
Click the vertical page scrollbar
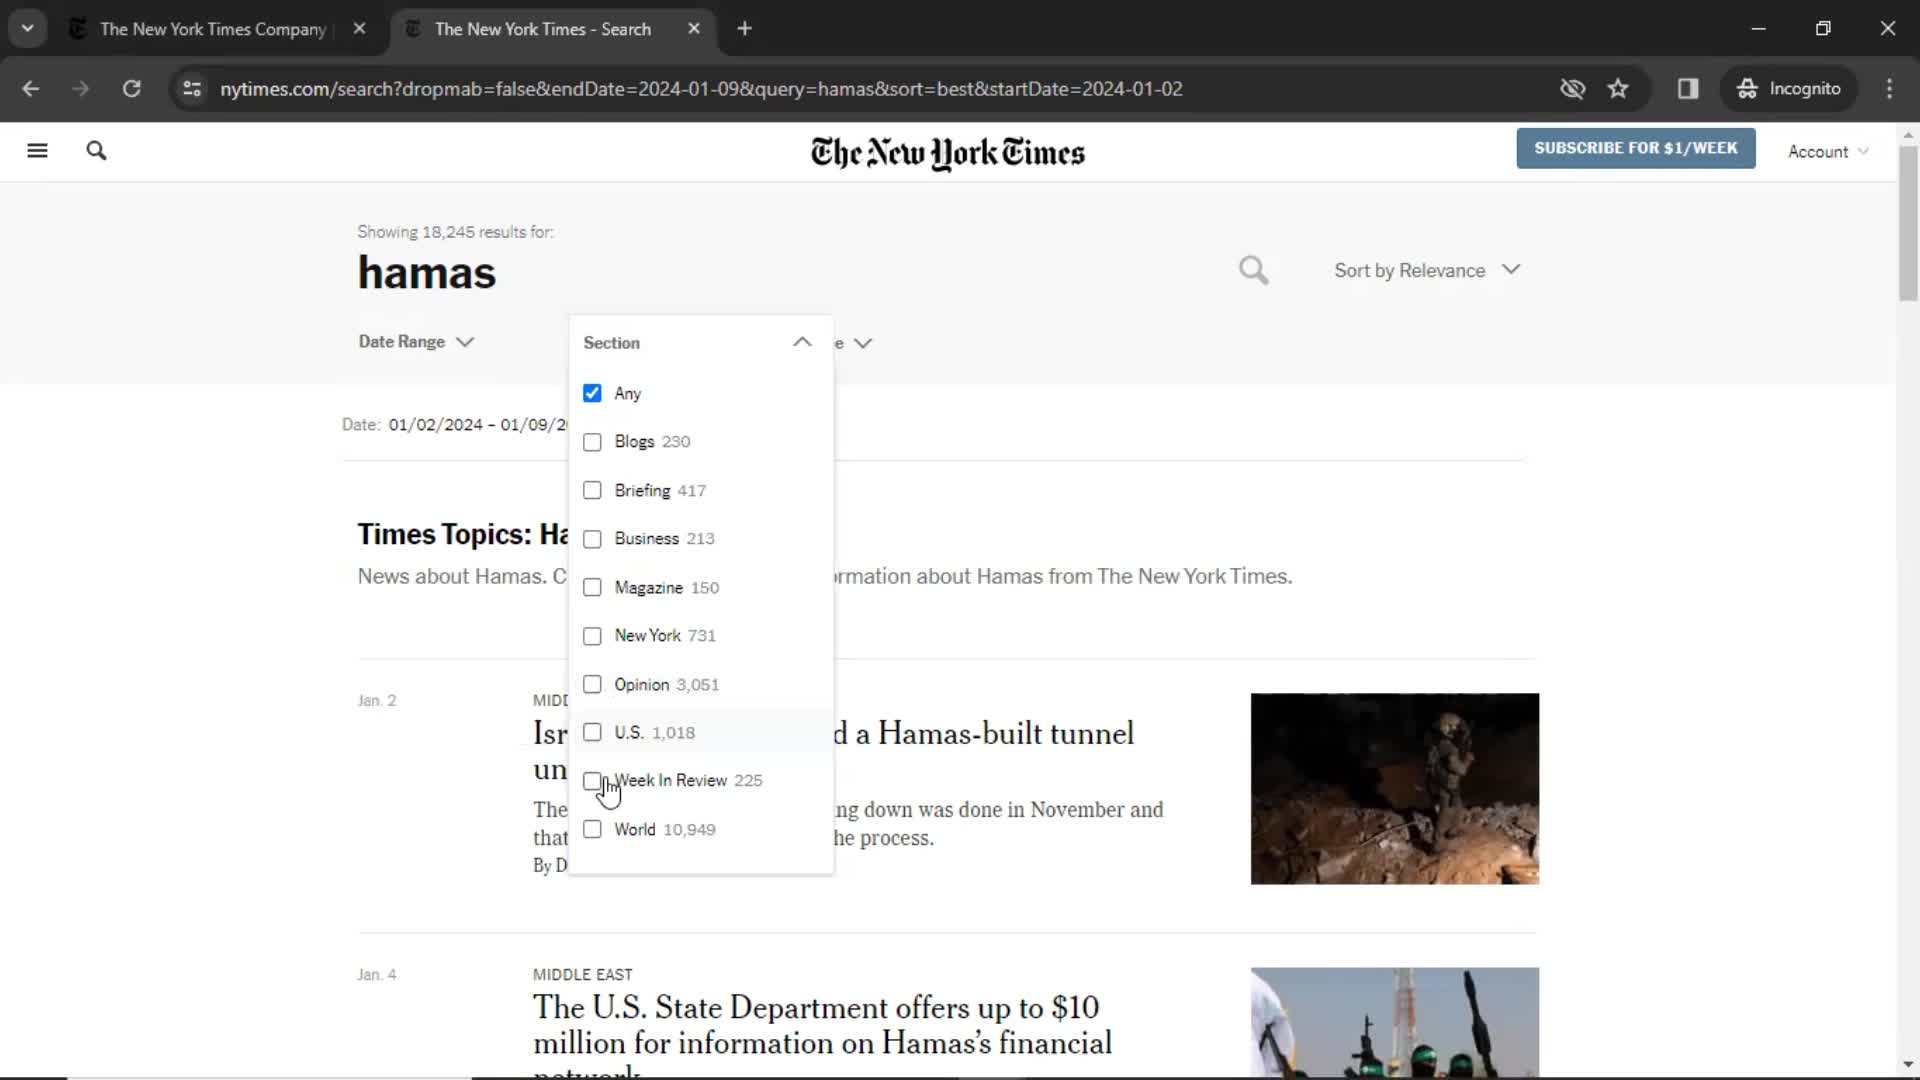1908,222
